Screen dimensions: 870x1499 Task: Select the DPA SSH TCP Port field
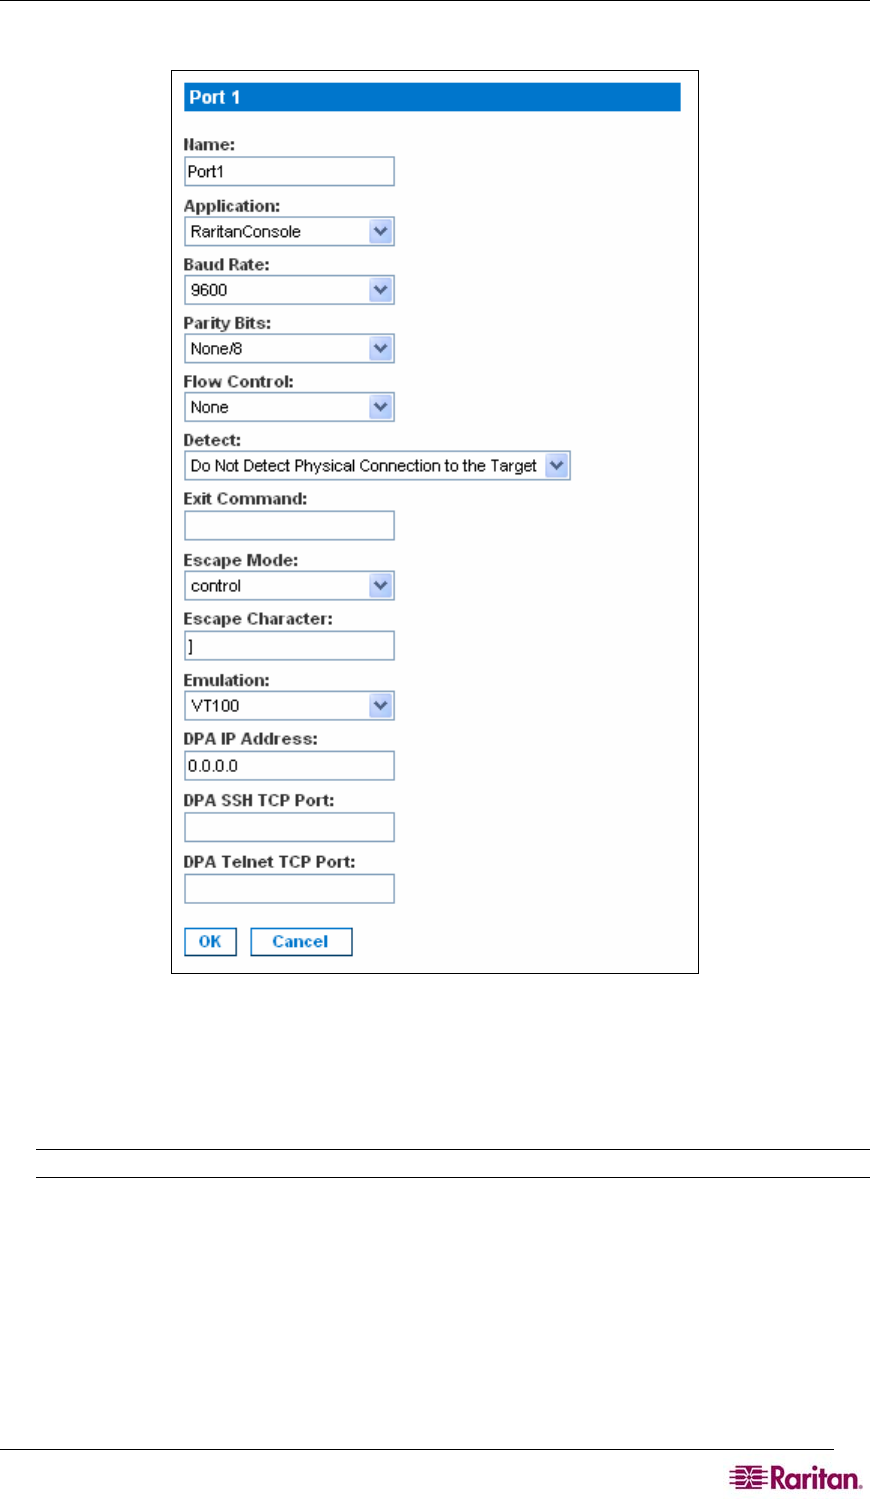289,827
